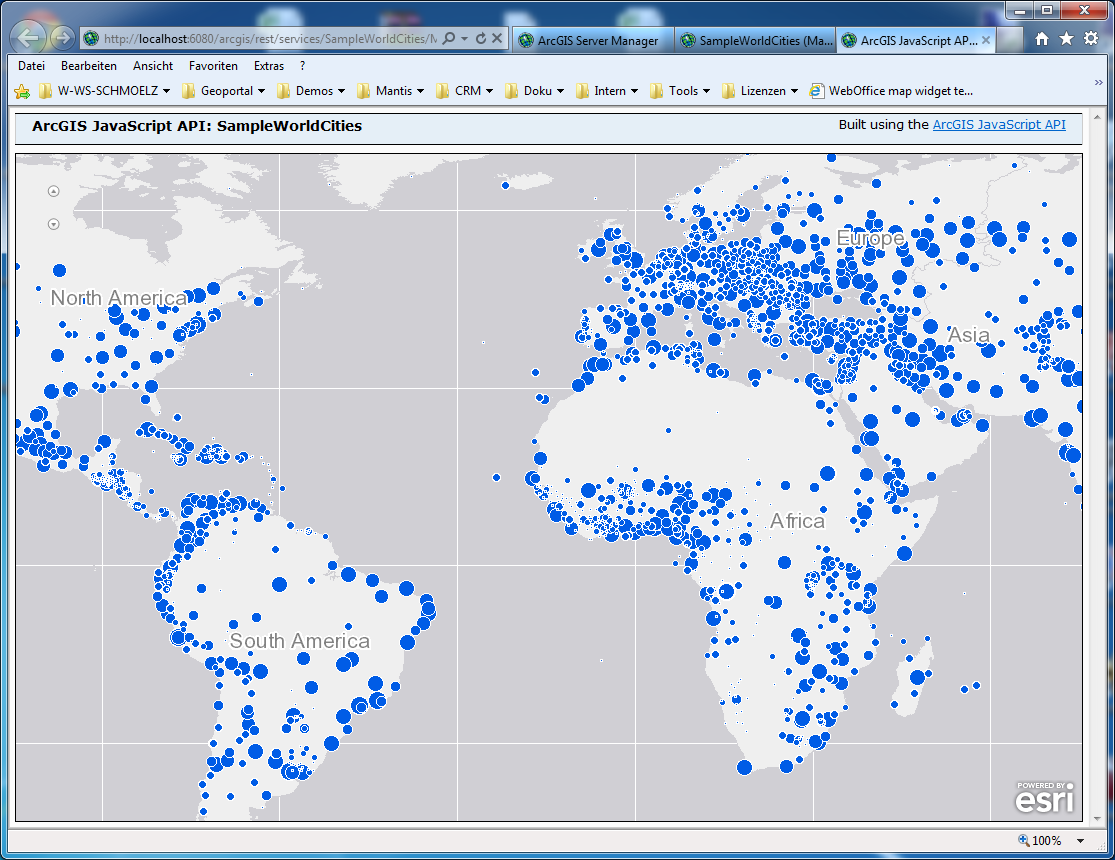The width and height of the screenshot is (1115, 860).
Task: Open the browser settings gear
Action: coord(1089,37)
